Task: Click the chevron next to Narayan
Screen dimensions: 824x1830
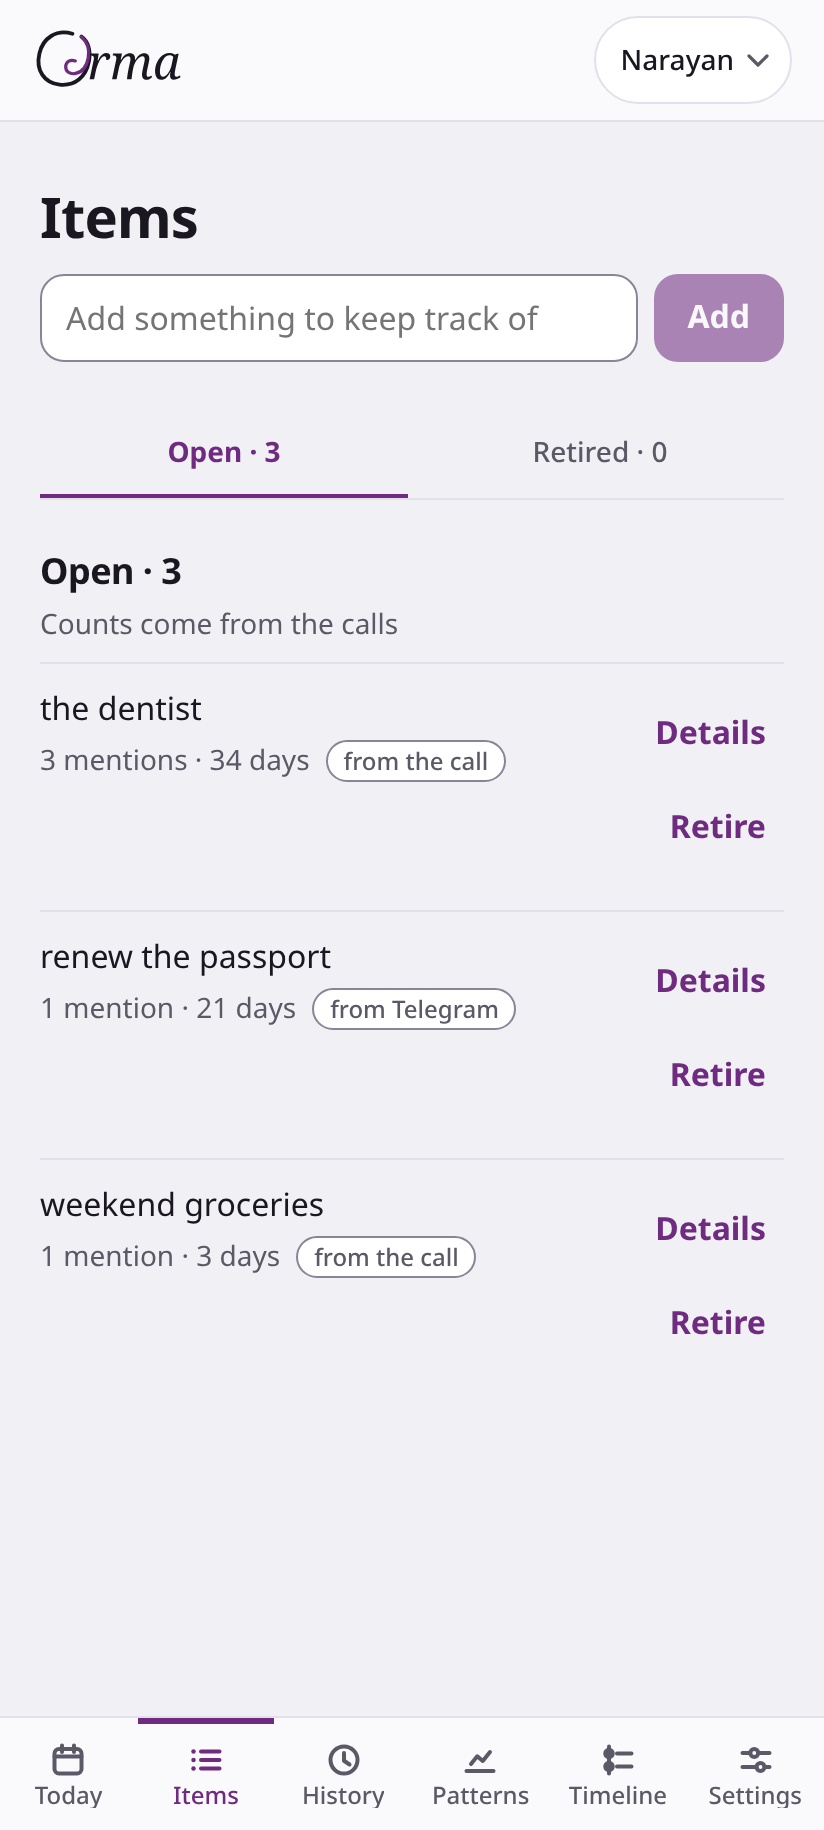Action: pos(758,60)
